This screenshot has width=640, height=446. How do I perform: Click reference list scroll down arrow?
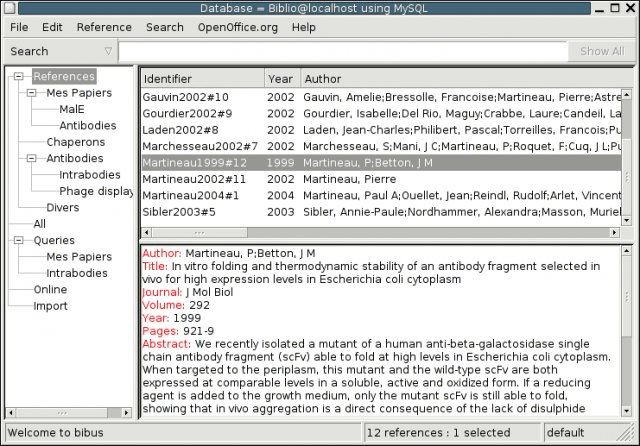[627, 220]
